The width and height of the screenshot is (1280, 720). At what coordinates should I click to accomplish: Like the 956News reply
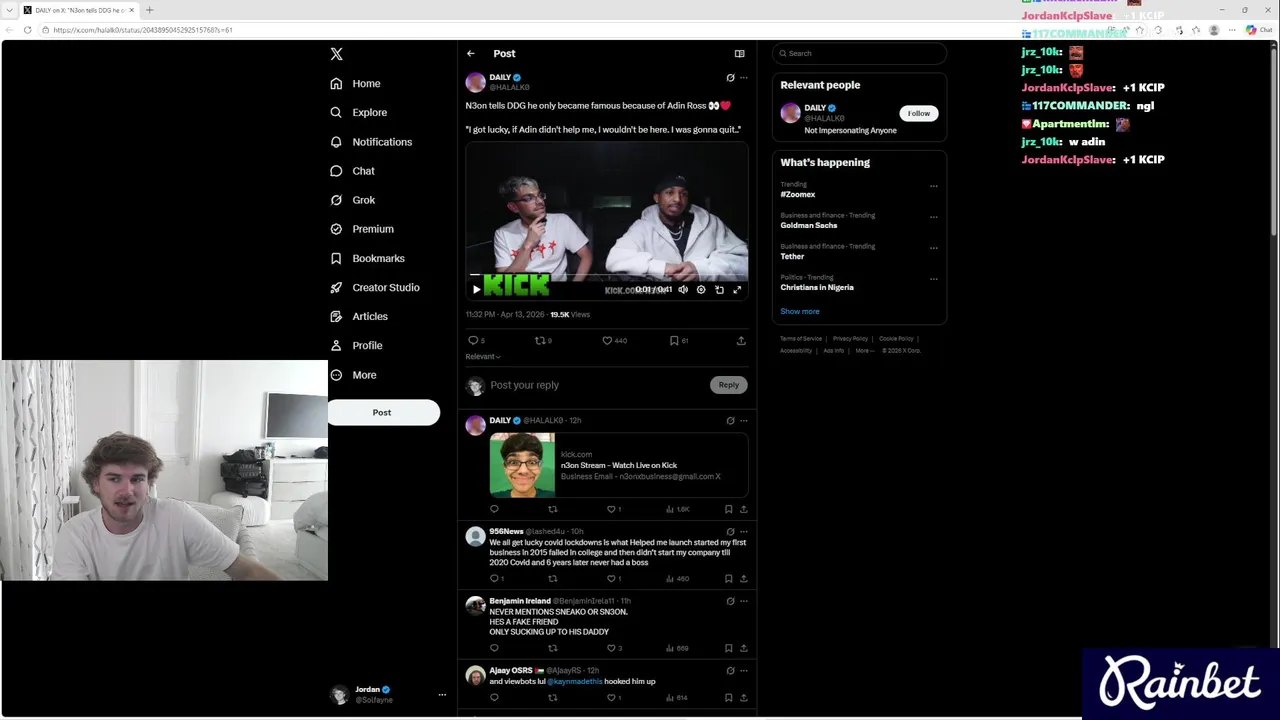612,579
